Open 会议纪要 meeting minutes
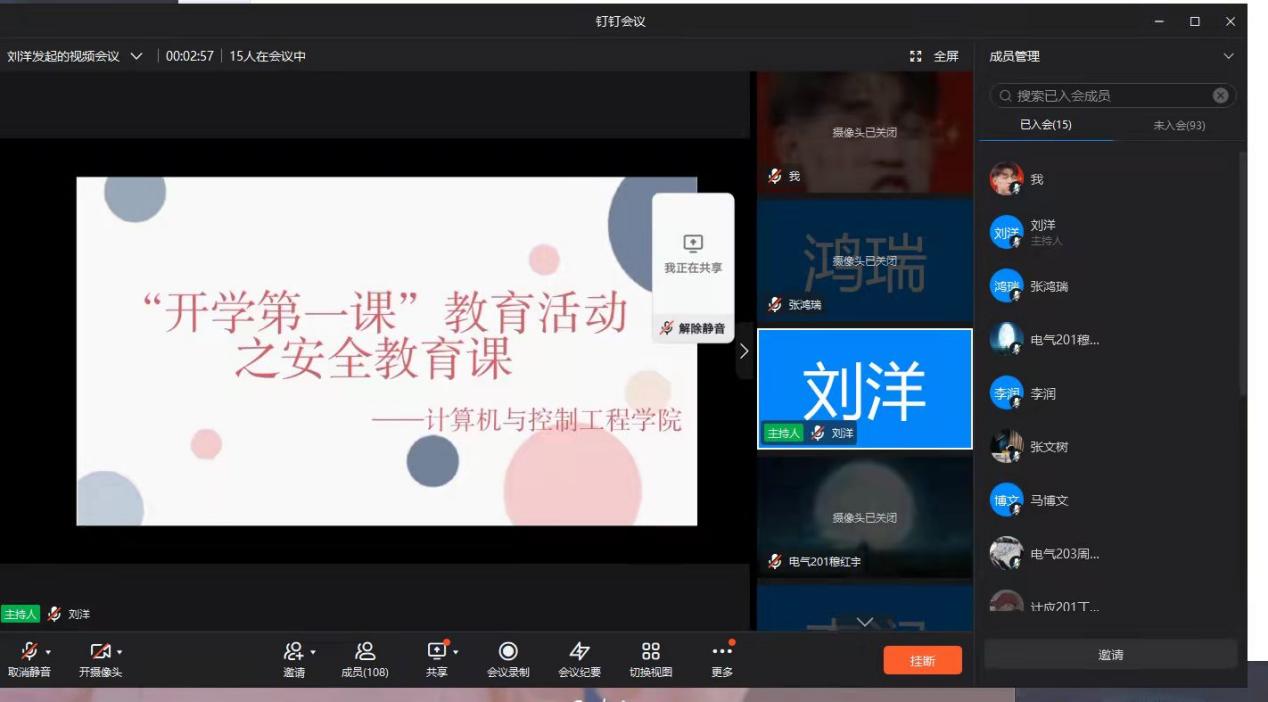 coord(579,652)
